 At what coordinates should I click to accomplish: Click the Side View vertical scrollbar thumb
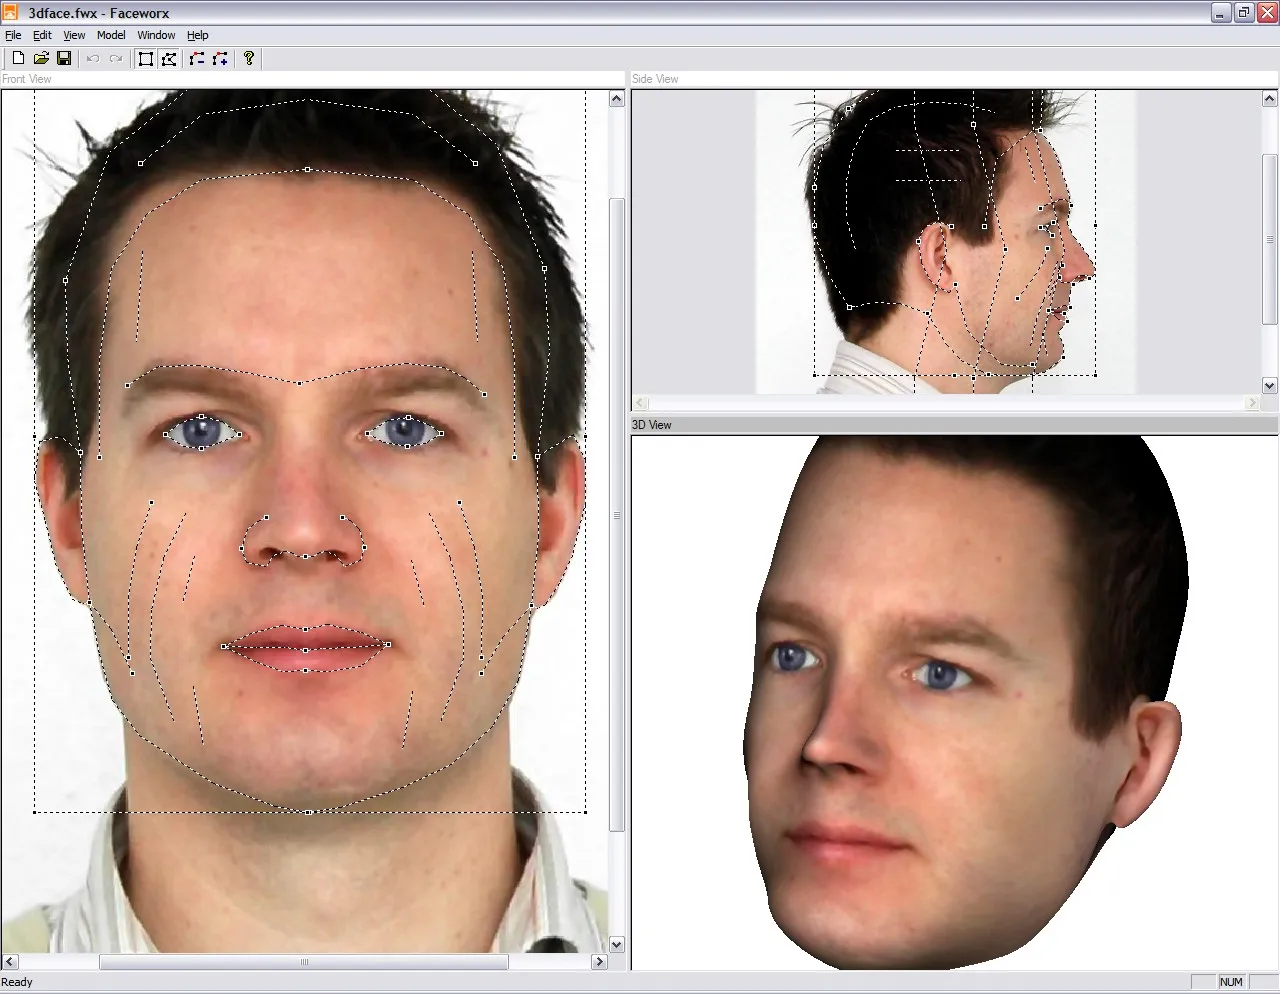1270,240
